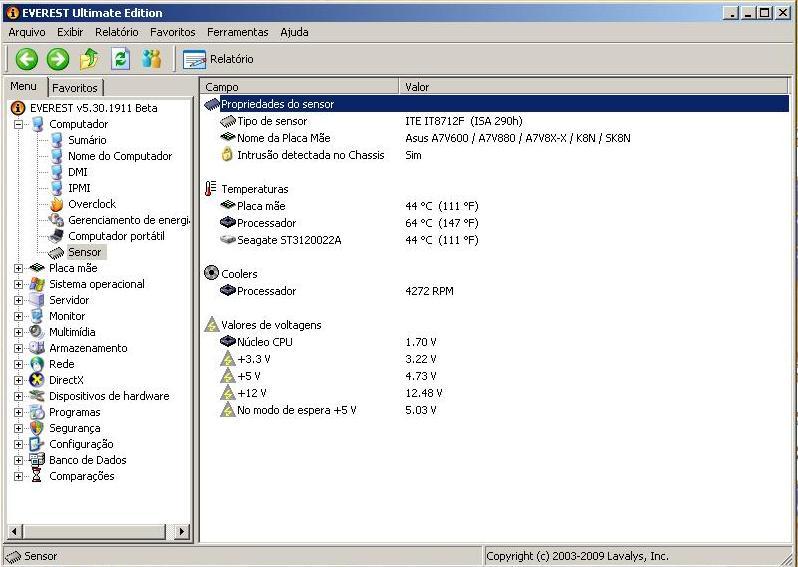Select Gerenciamento de energia in the tree
Image resolution: width=798 pixels, height=567 pixels.
pyautogui.click(x=129, y=220)
